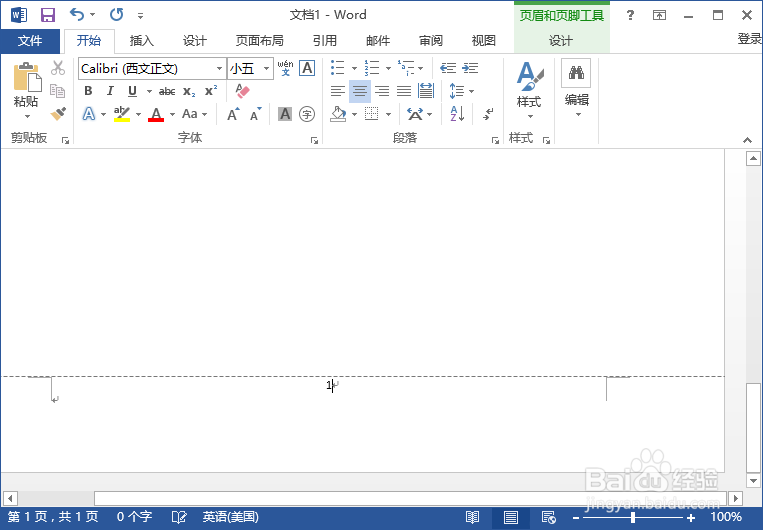Switch to the 审阅 tab
Screen dimensions: 763x530
pyautogui.click(x=431, y=41)
